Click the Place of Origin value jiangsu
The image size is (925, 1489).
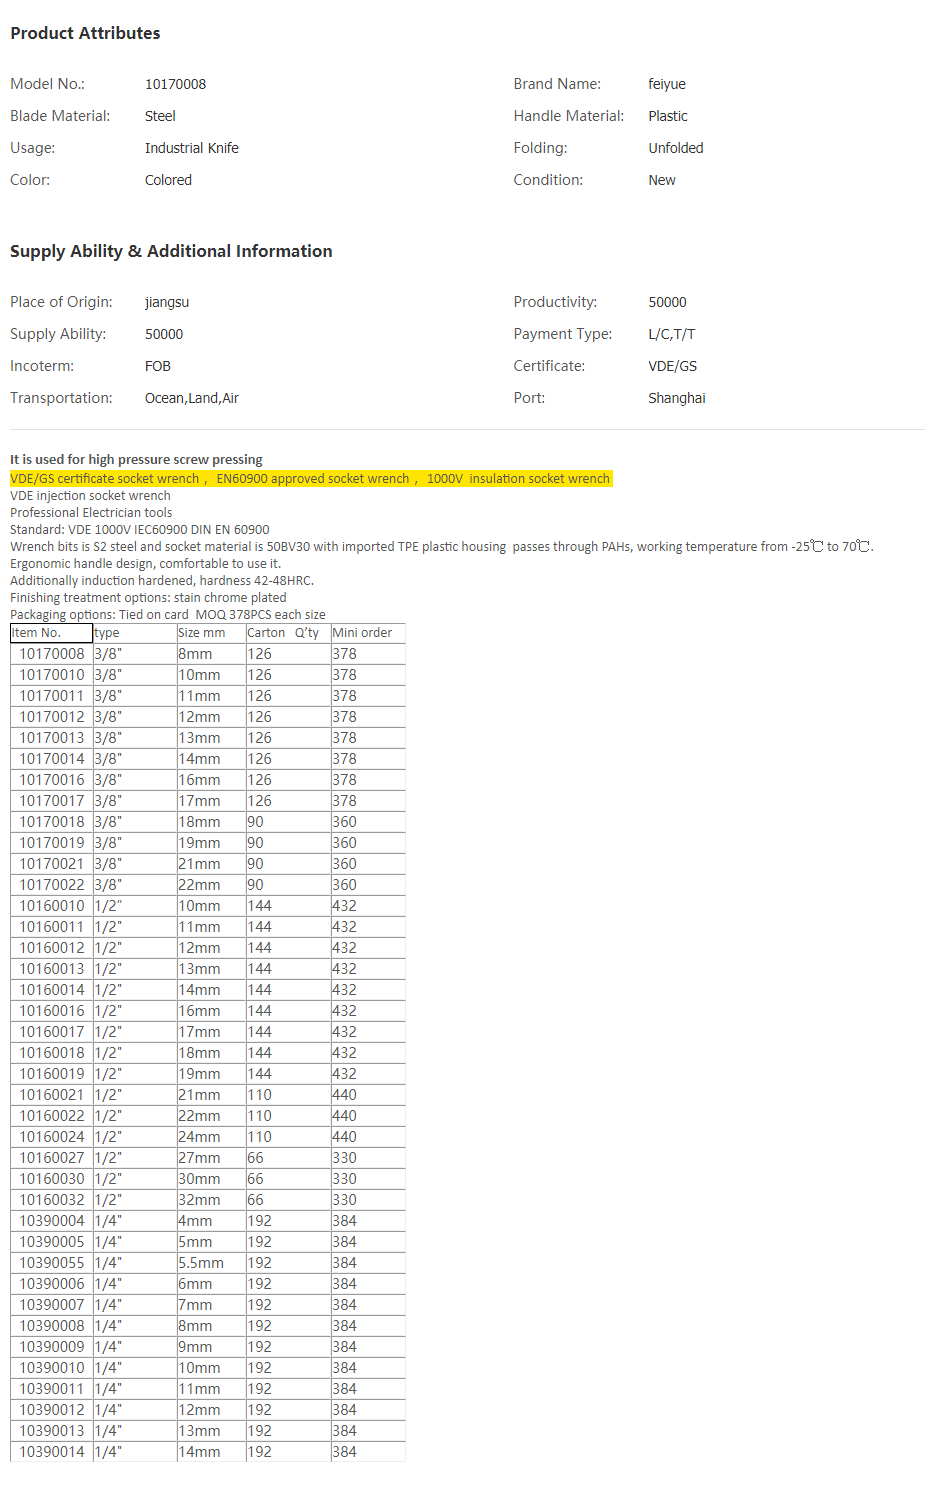[167, 302]
